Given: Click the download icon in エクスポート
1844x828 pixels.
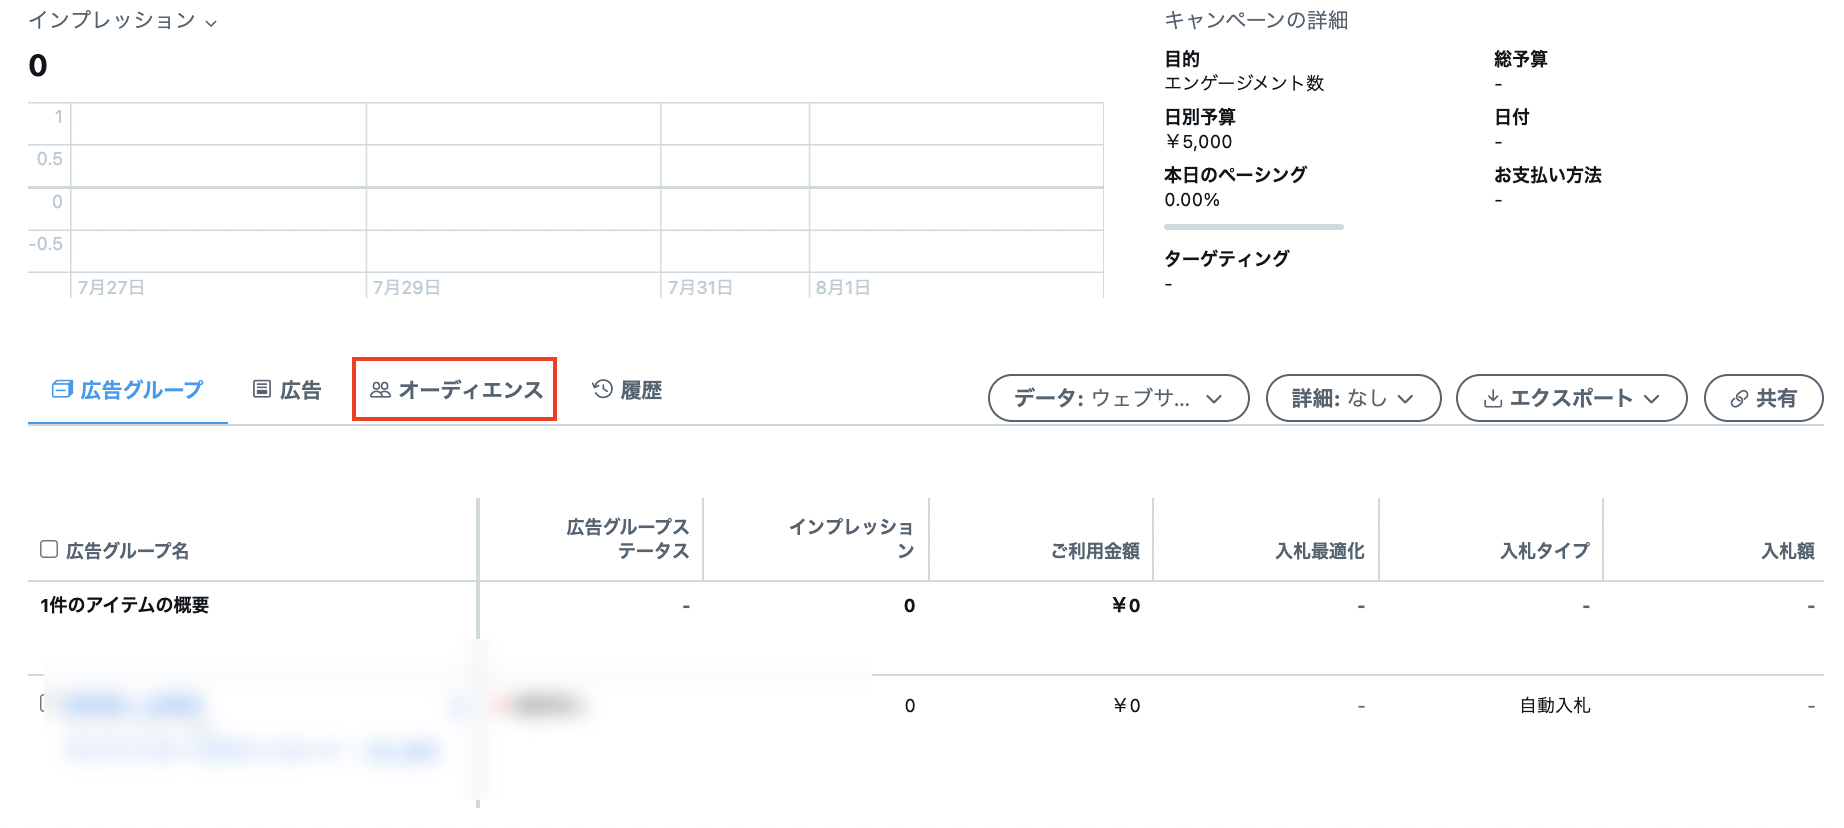Looking at the screenshot, I should [1492, 399].
